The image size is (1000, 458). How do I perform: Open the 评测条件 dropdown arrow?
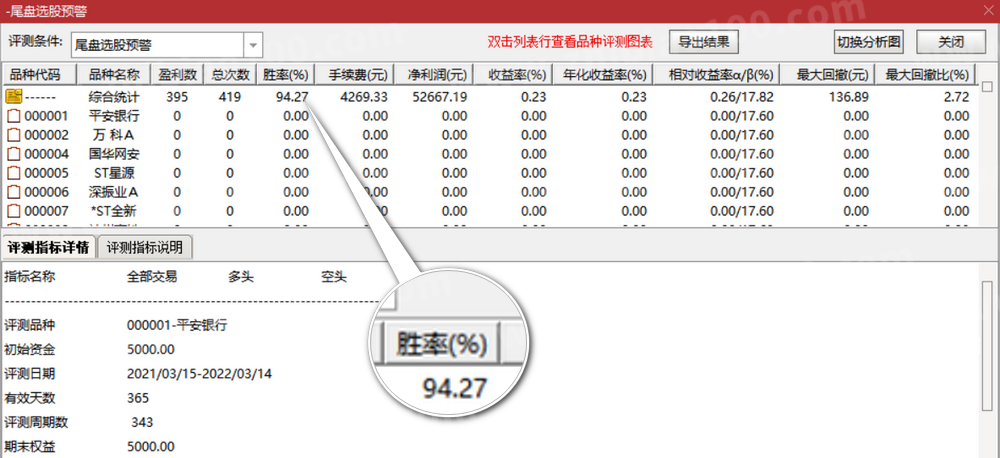[x=253, y=44]
